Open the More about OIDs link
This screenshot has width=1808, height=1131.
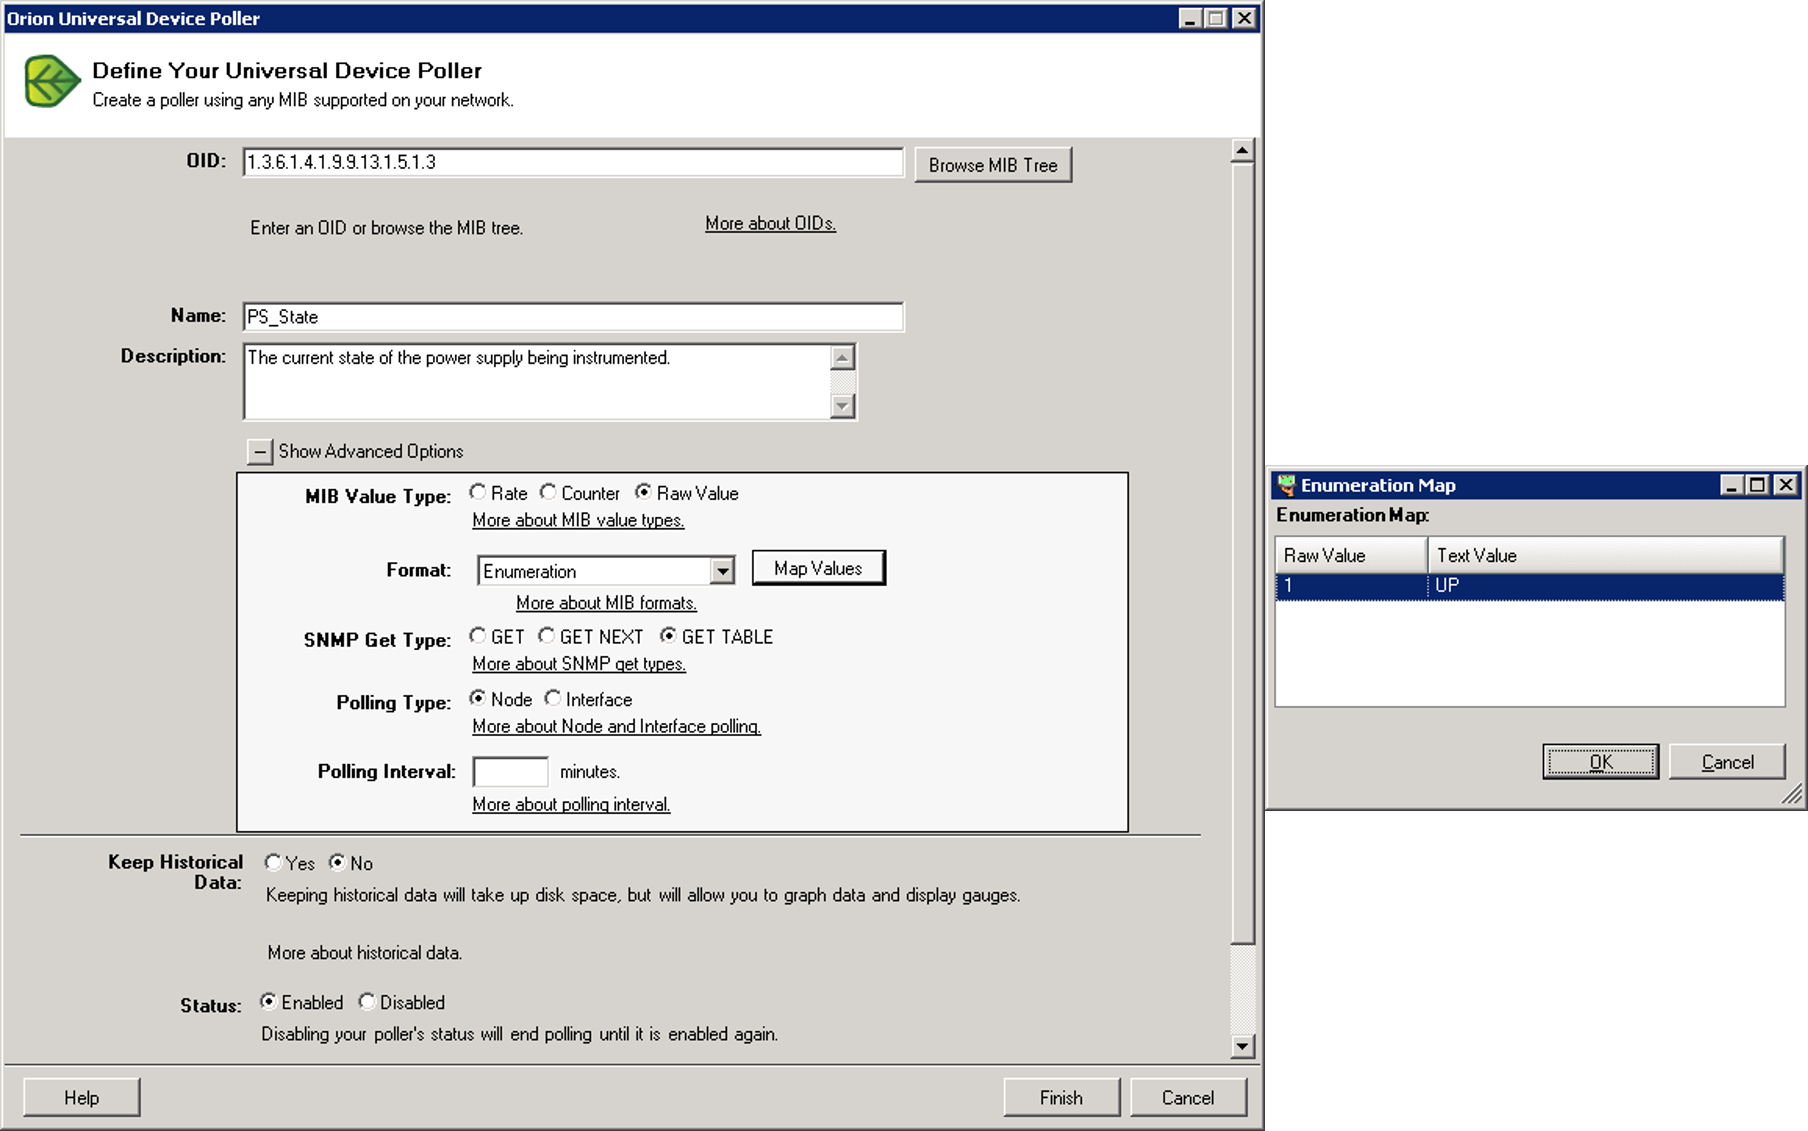point(770,223)
